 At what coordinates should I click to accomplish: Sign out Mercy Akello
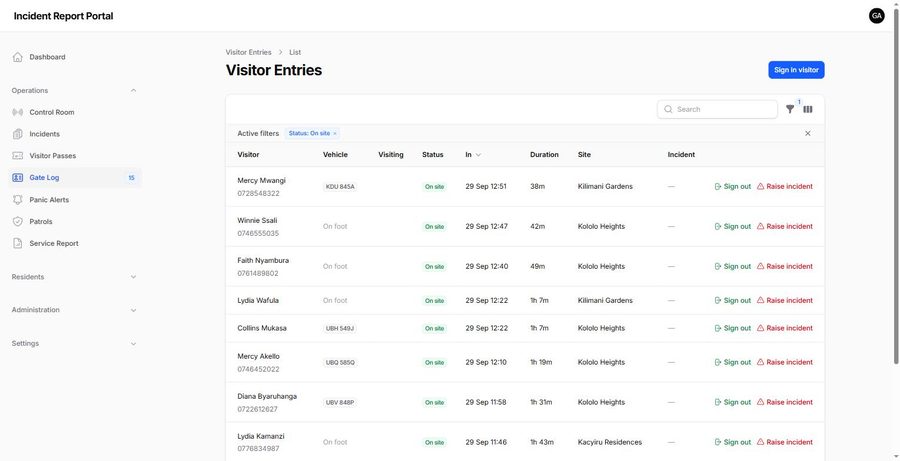732,362
